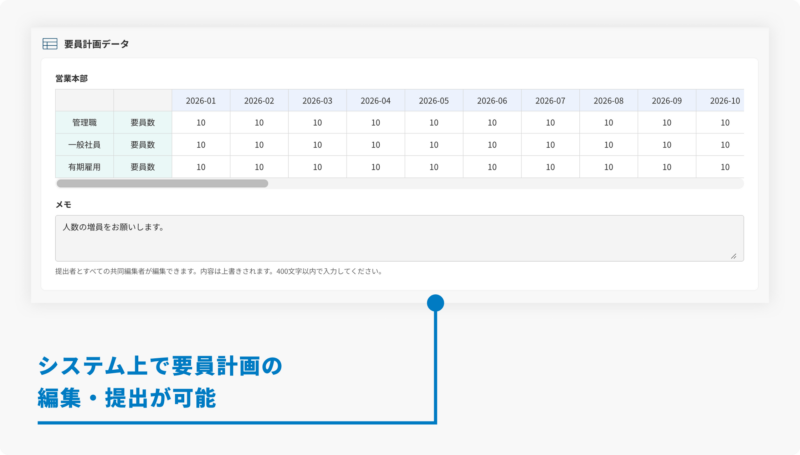Edit 管理職 value for 2026-04

[376, 122]
